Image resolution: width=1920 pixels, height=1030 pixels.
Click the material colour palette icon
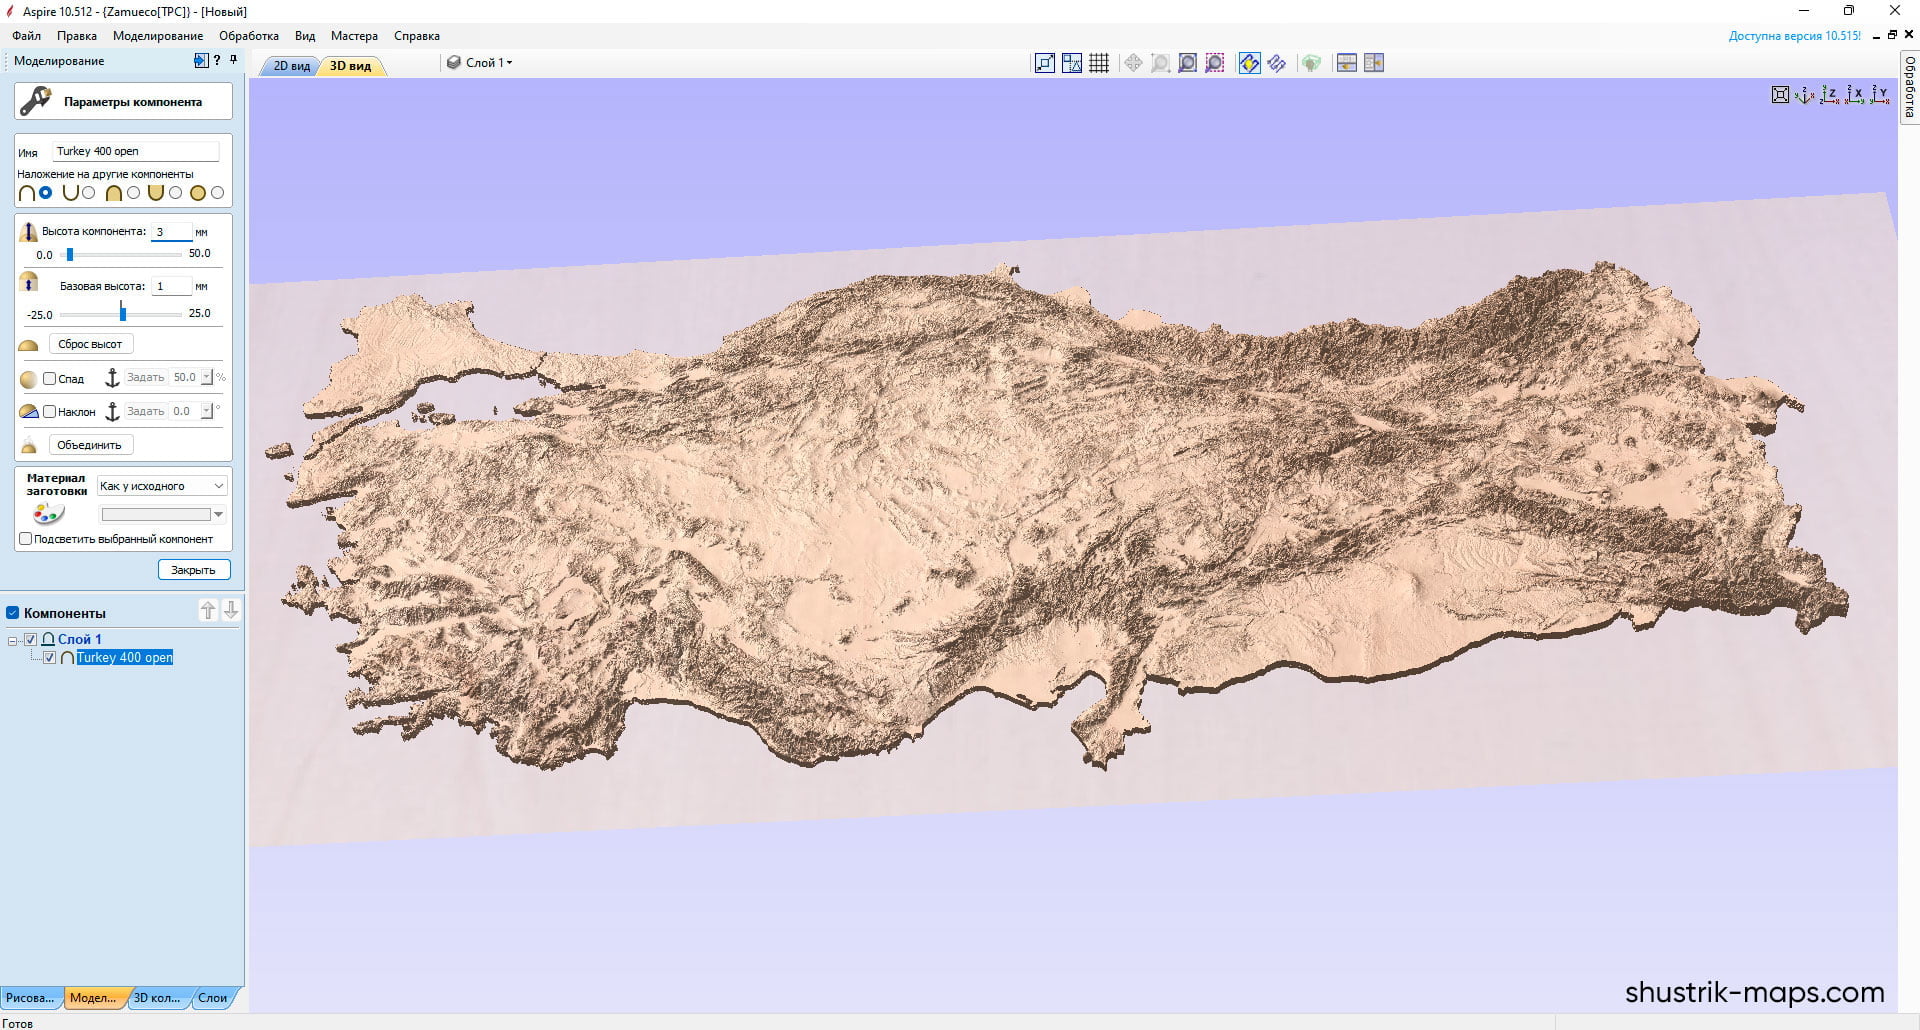[48, 514]
